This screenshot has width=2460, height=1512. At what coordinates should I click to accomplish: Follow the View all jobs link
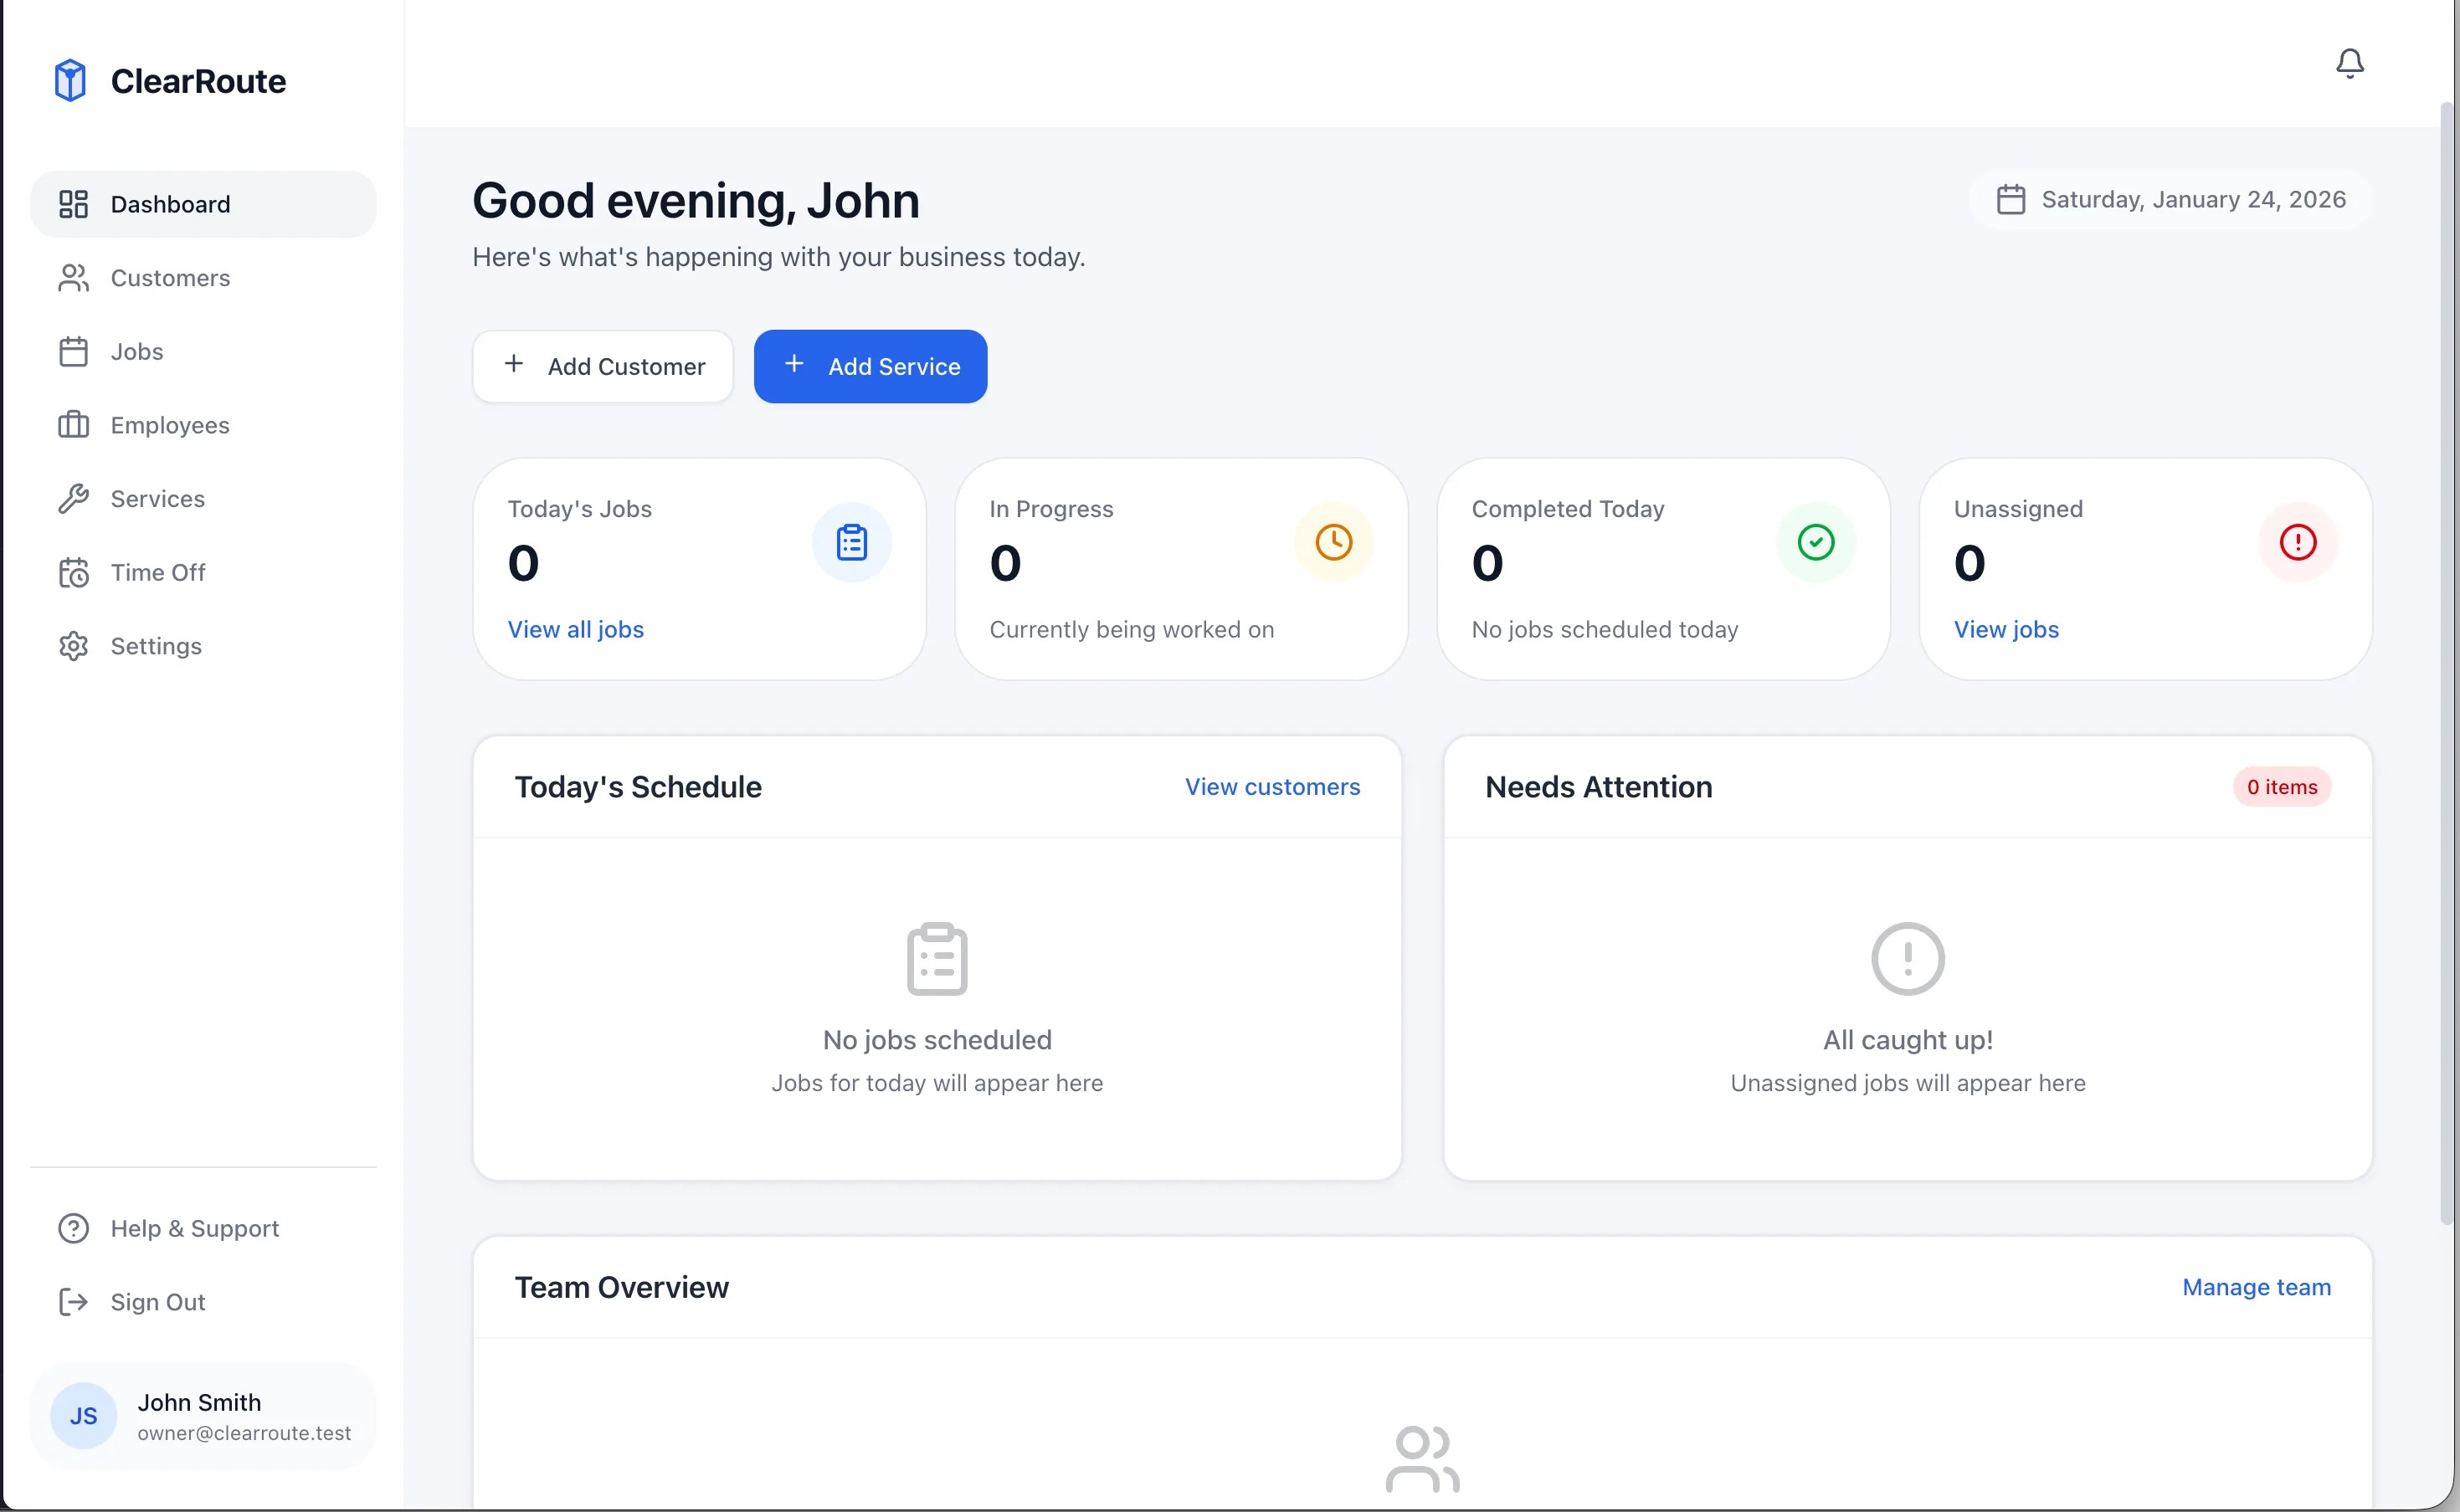click(575, 629)
